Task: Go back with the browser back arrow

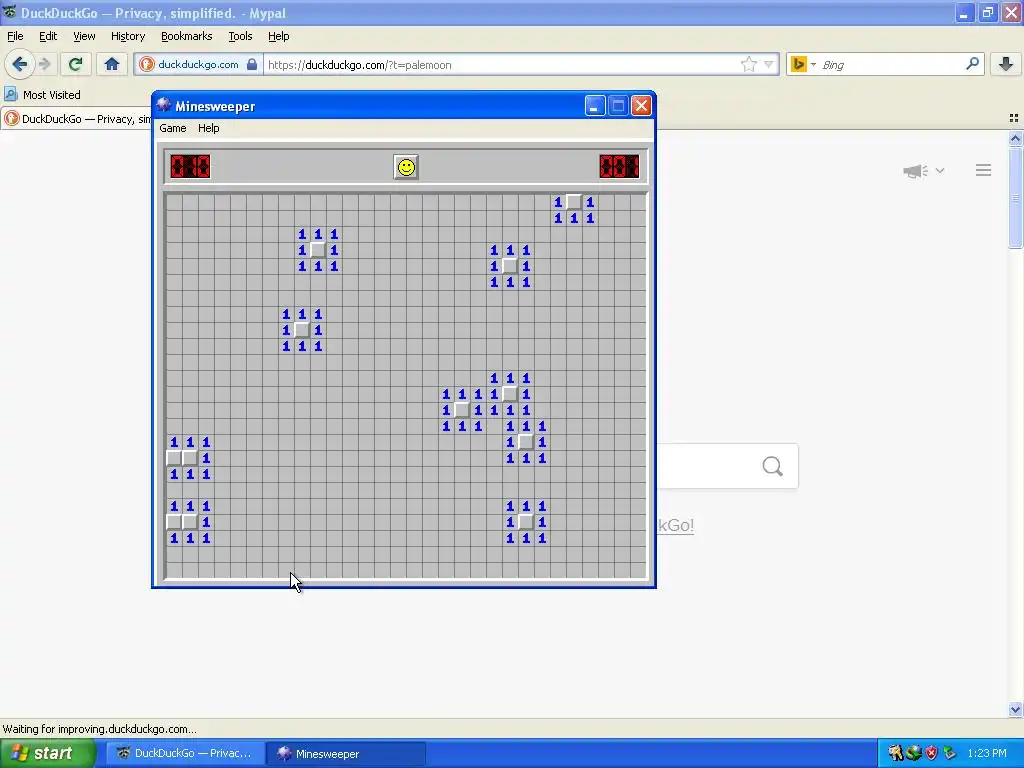Action: (x=20, y=64)
